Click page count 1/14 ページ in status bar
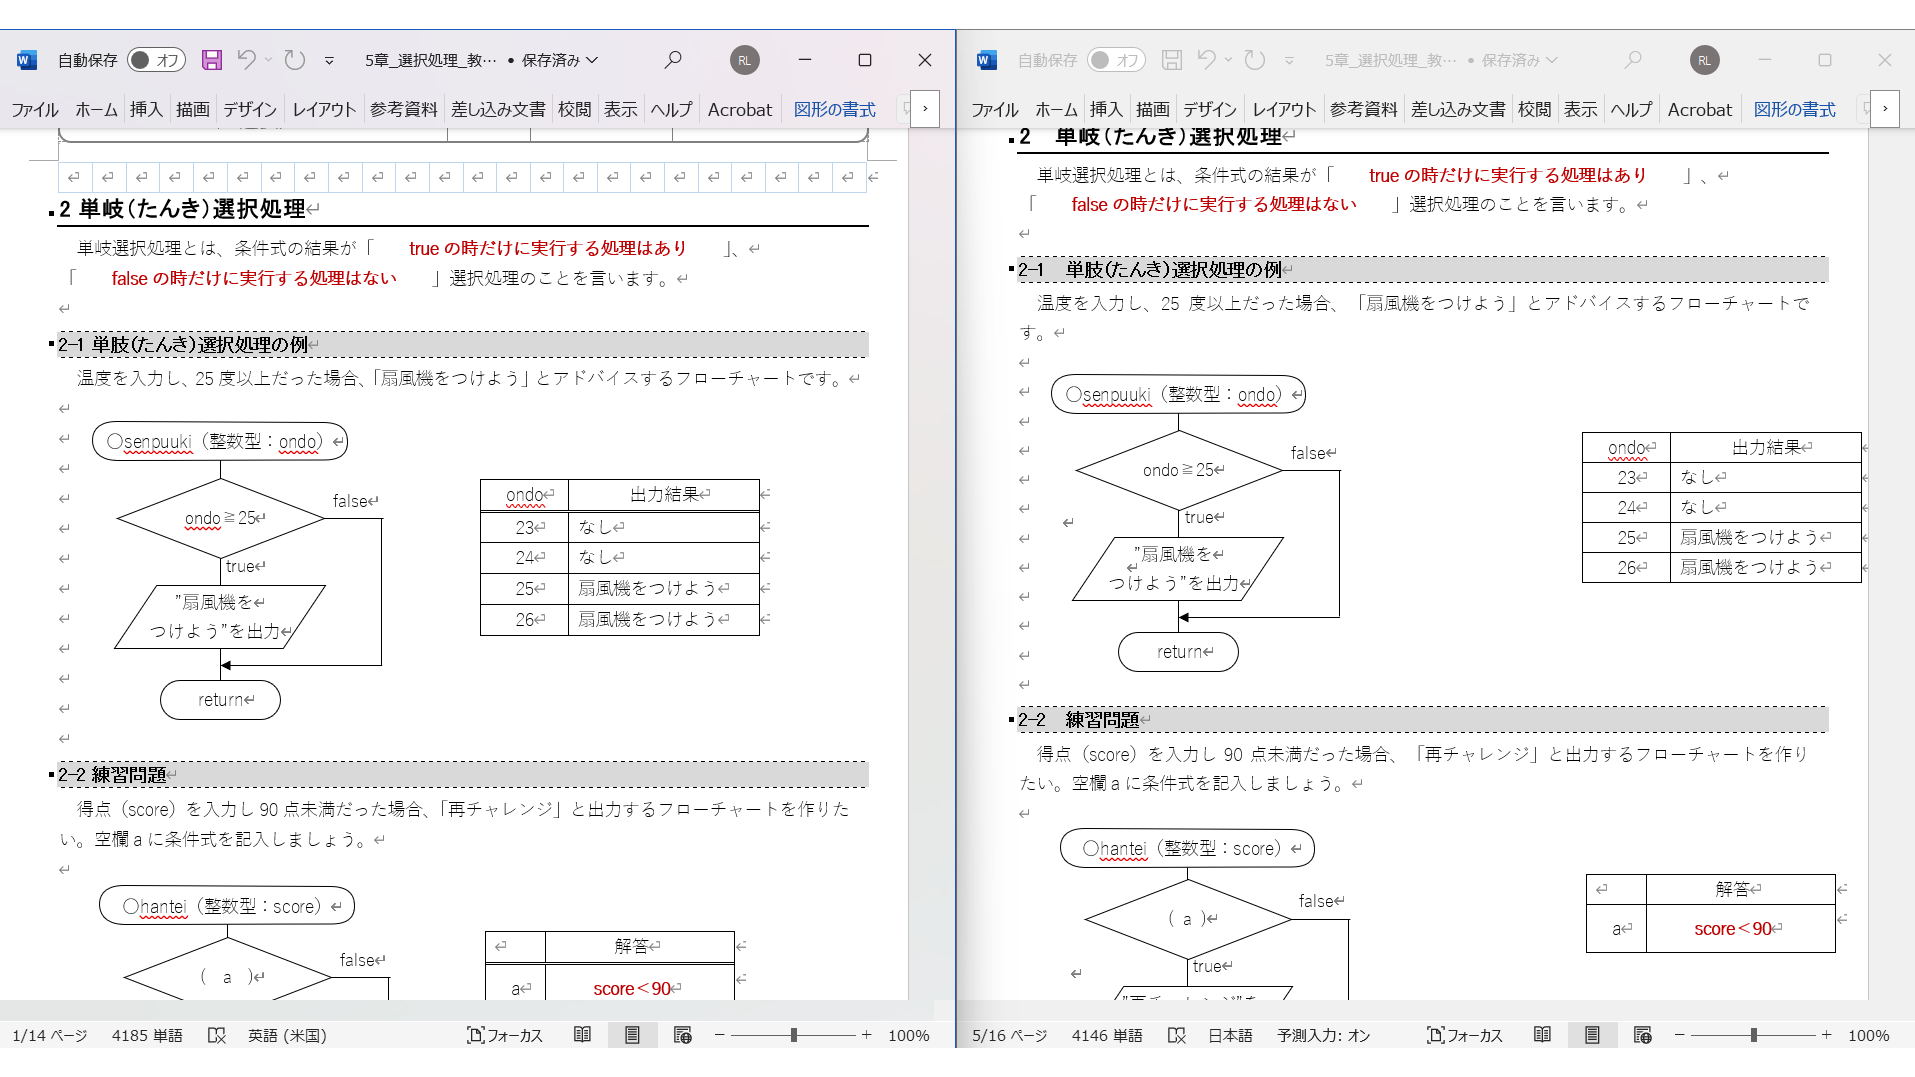 click(50, 1035)
